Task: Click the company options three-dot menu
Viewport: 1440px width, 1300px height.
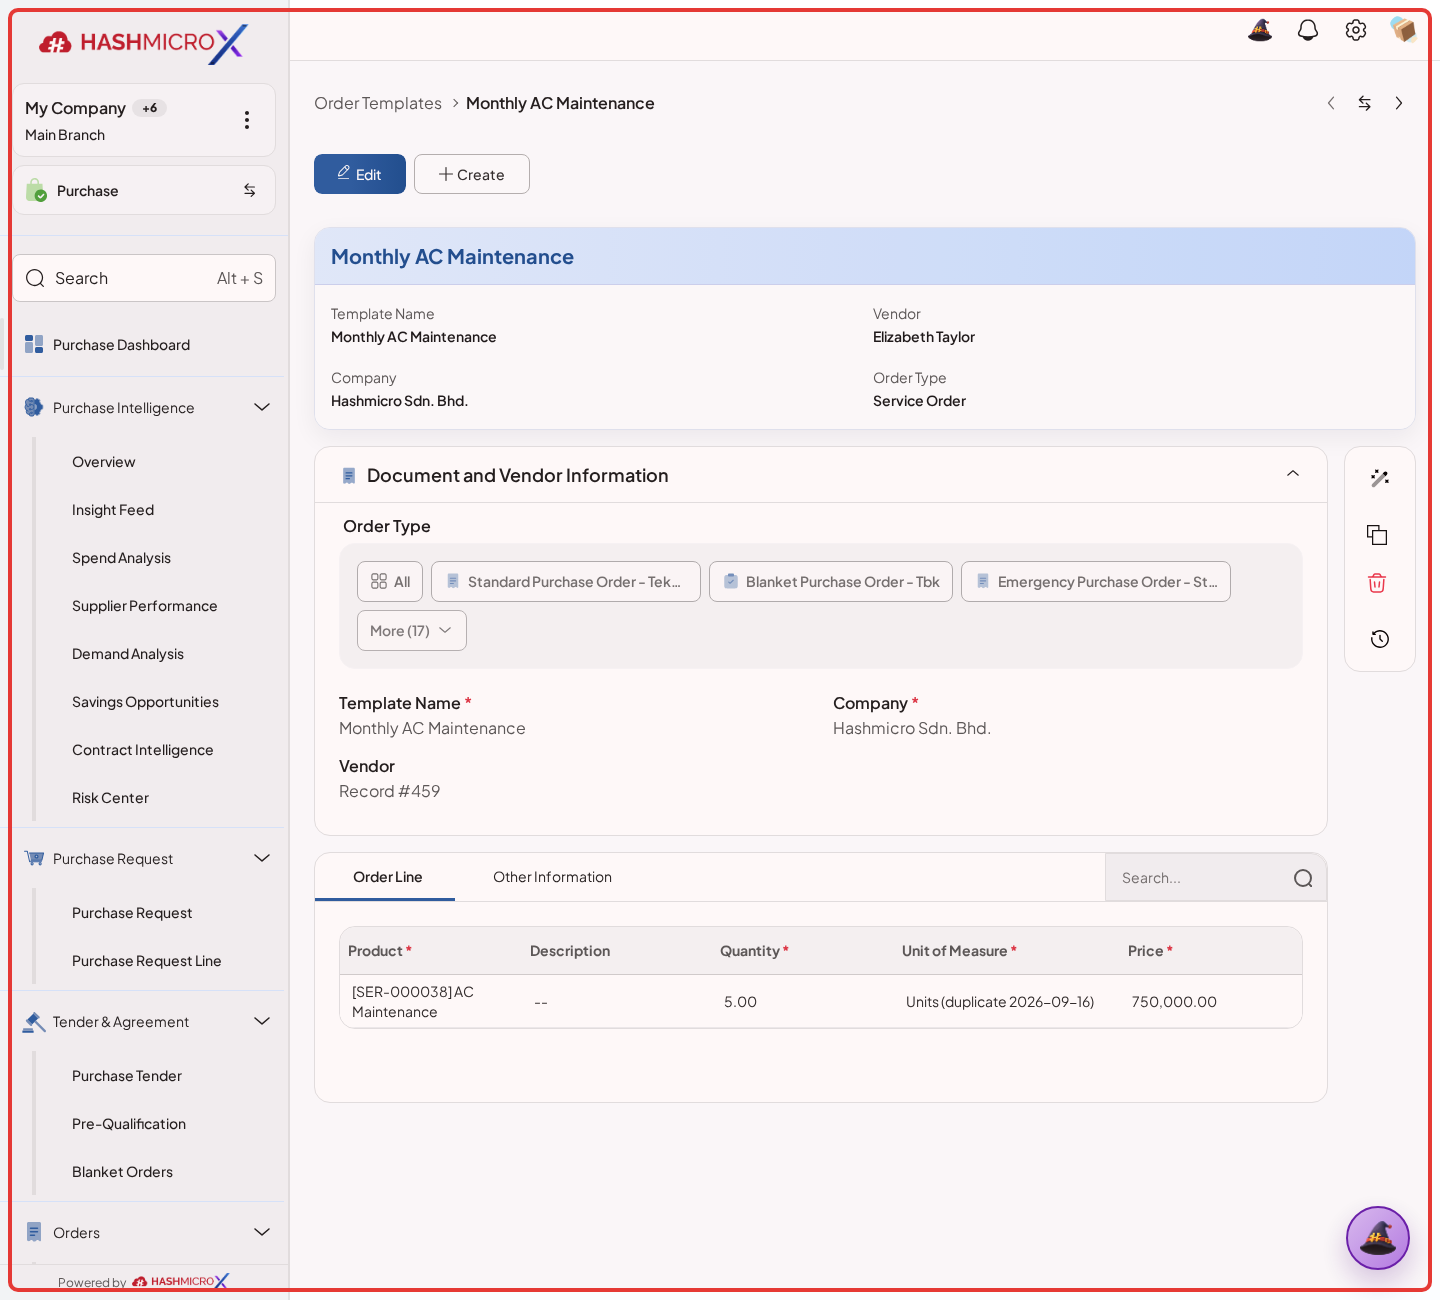Action: click(x=247, y=120)
